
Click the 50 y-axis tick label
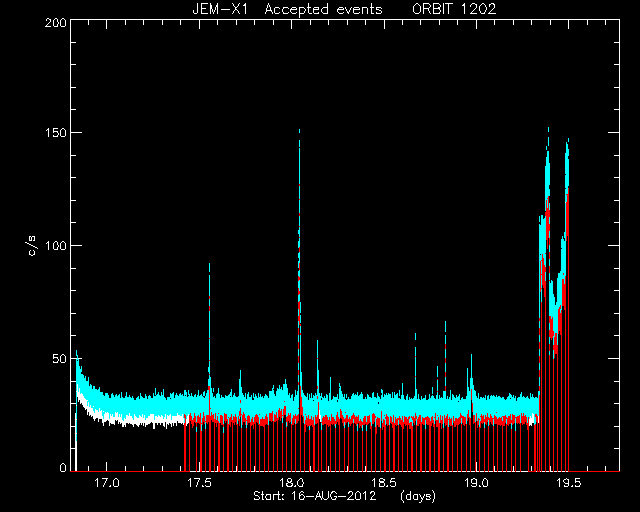pos(60,358)
